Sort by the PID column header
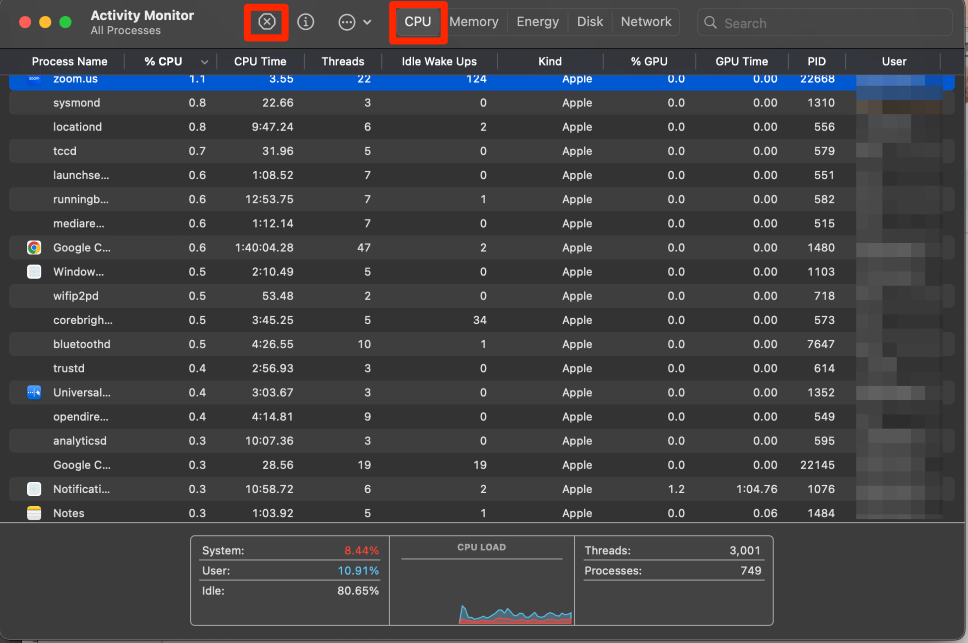This screenshot has height=643, width=968. coord(816,62)
